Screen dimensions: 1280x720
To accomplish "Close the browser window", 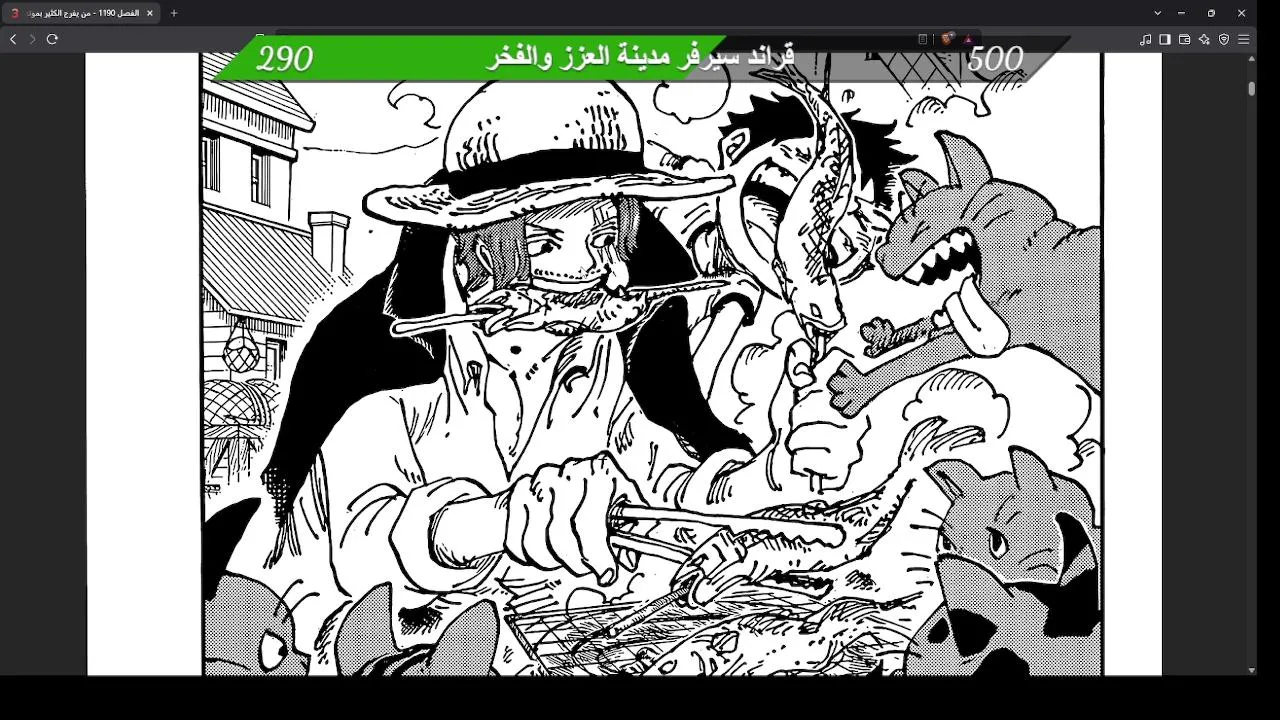I will [1242, 13].
